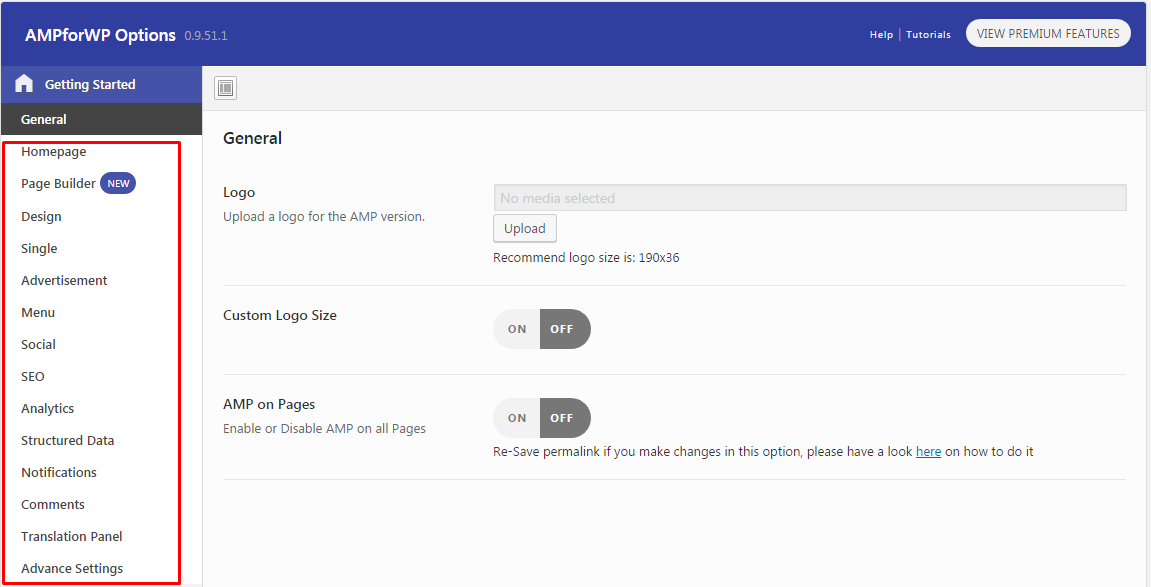Open the Translation Panel section
The height and width of the screenshot is (587, 1151).
(x=72, y=537)
